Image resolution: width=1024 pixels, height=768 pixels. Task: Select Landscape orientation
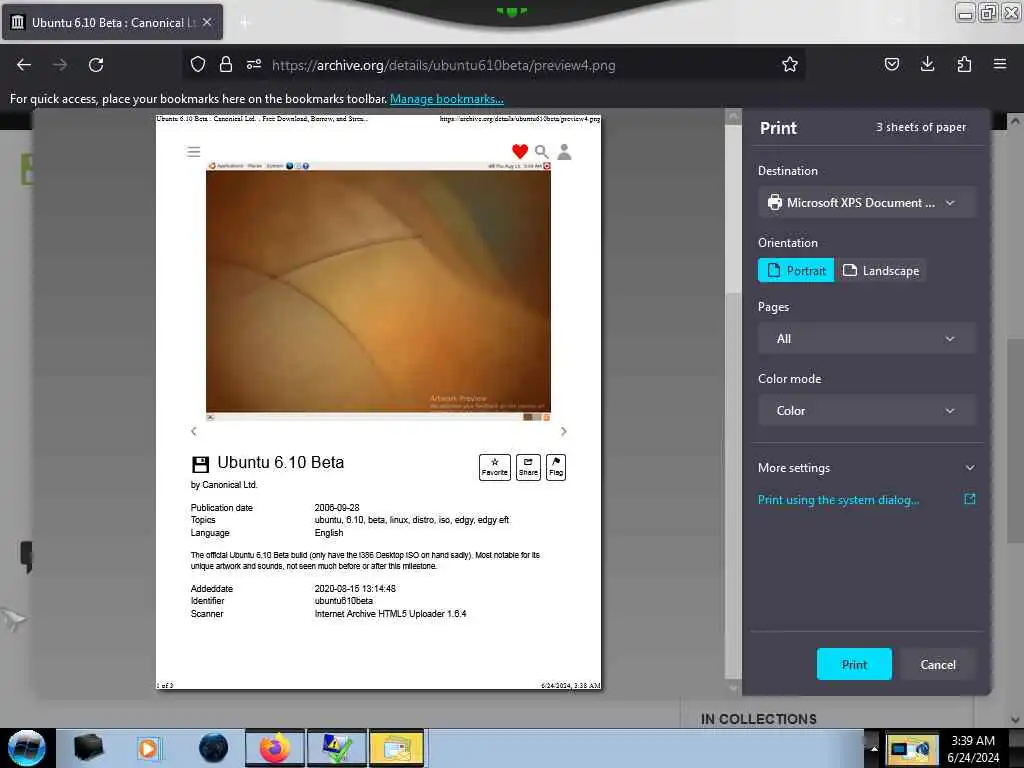pyautogui.click(x=881, y=270)
